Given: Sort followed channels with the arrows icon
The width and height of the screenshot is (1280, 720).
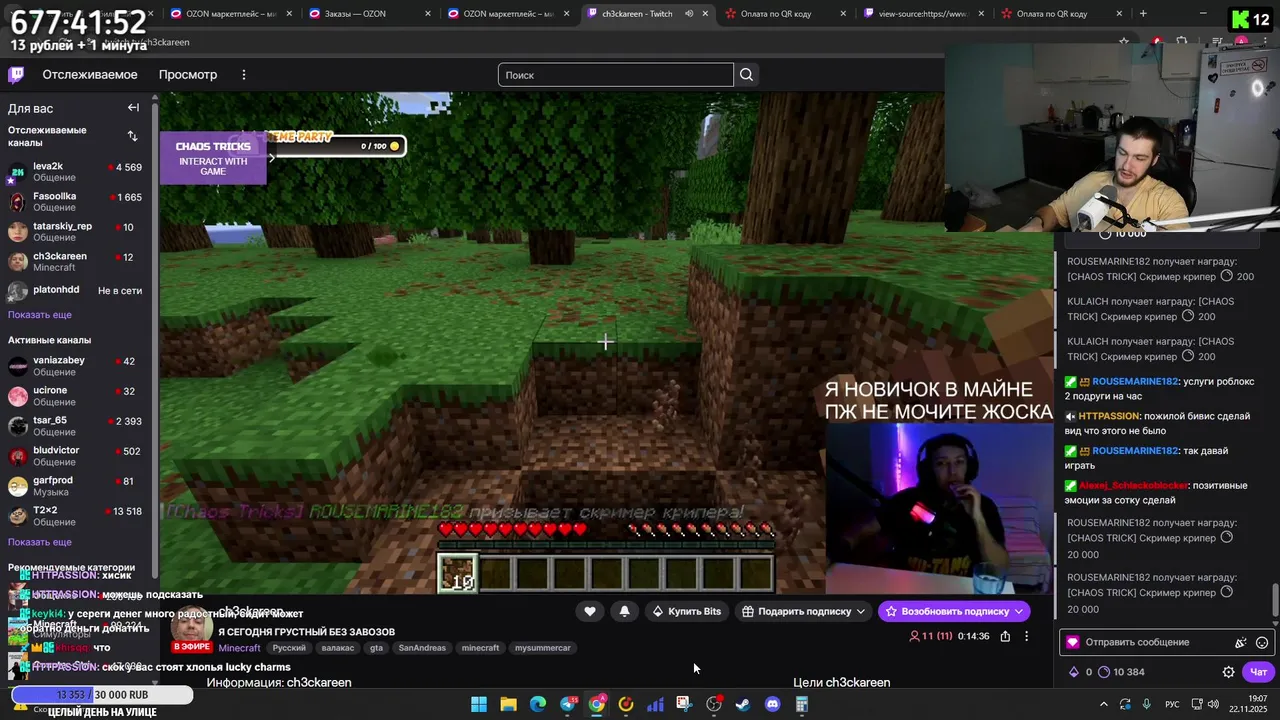Looking at the screenshot, I should pyautogui.click(x=132, y=136).
